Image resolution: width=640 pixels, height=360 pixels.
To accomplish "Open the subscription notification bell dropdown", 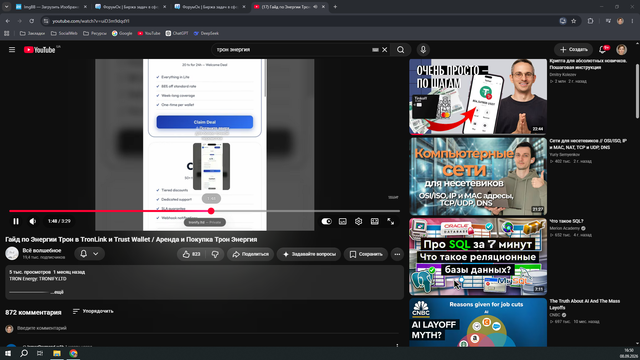I will pyautogui.click(x=89, y=254).
